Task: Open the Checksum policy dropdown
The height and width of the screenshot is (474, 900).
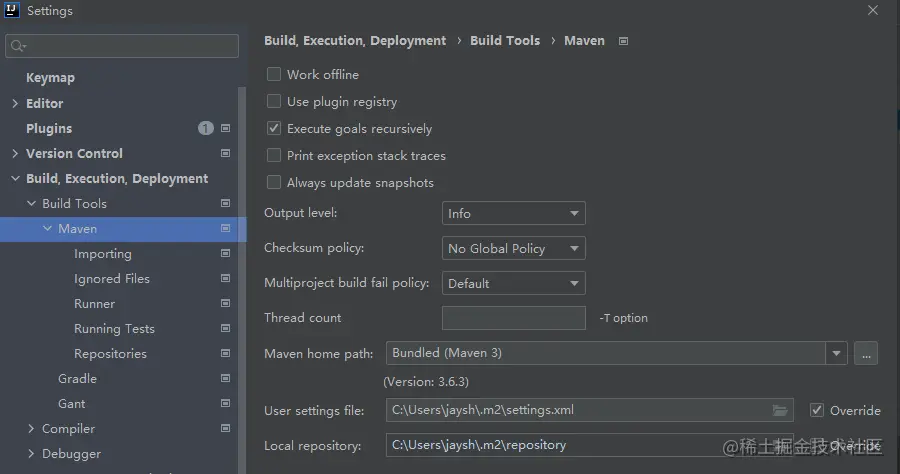Action: tap(513, 249)
